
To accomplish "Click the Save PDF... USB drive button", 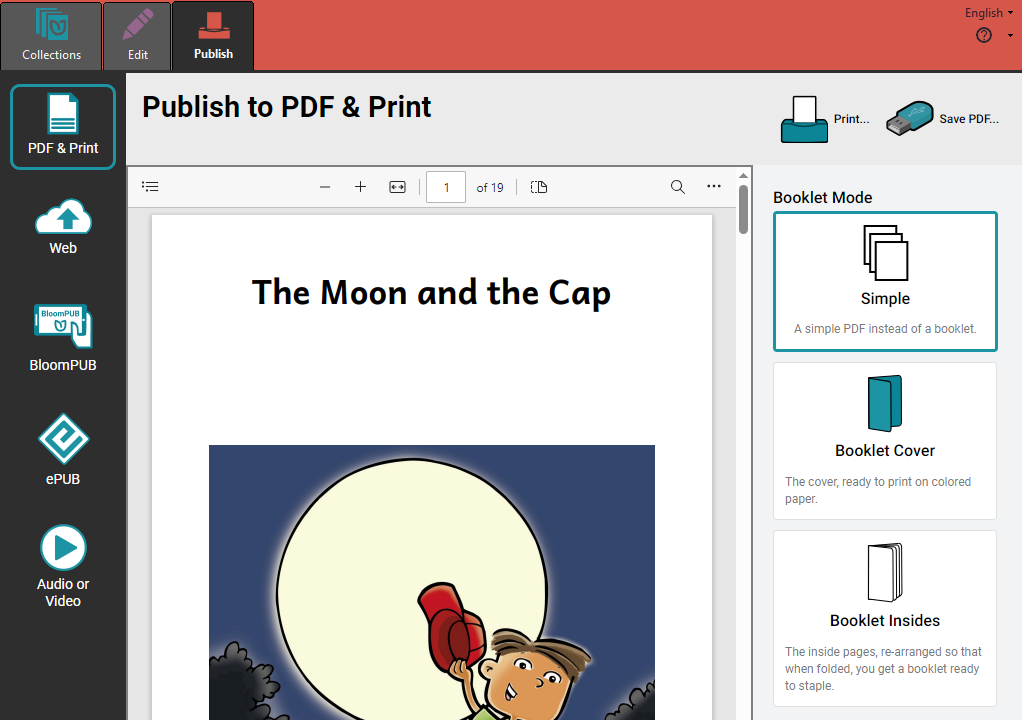I will click(942, 119).
